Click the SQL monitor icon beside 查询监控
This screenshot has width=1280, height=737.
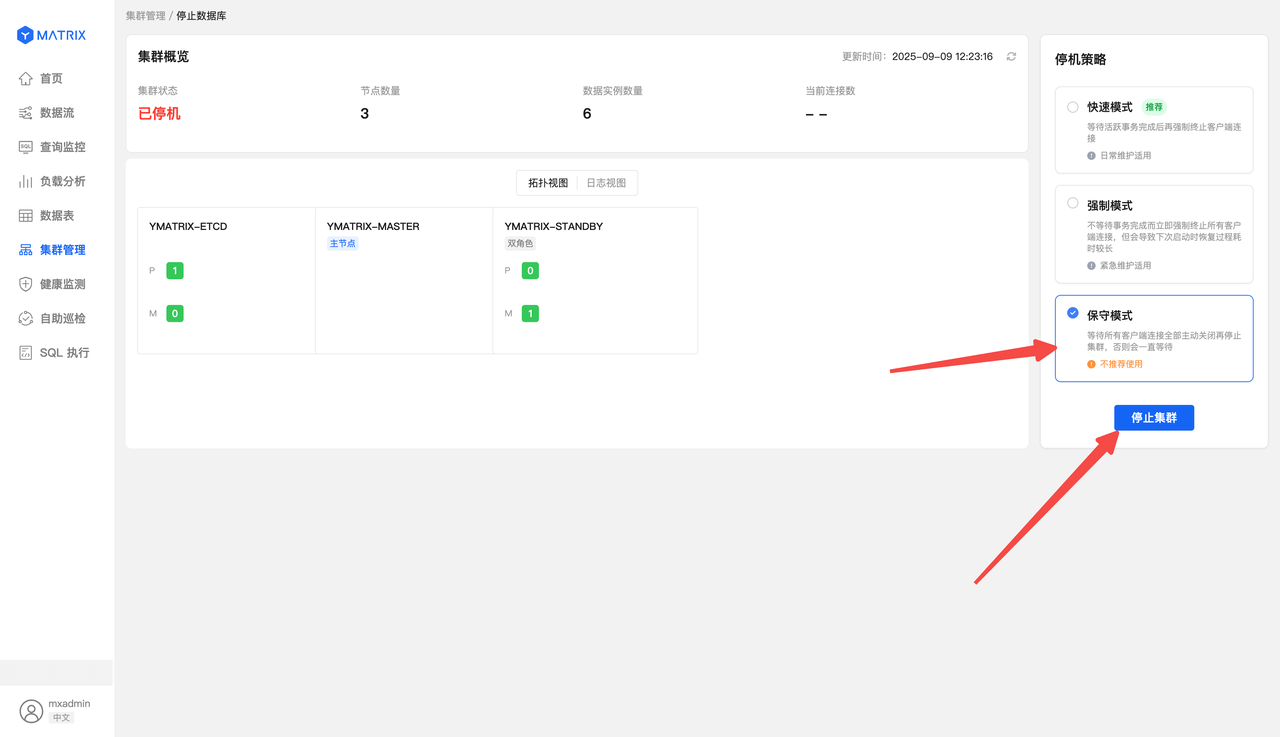click(x=26, y=147)
